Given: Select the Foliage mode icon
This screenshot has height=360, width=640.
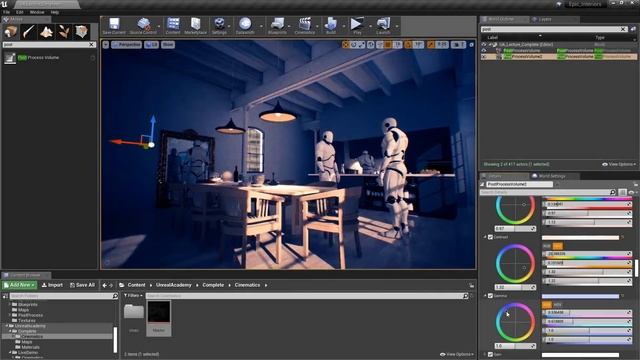Looking at the screenshot, I should pos(64,31).
